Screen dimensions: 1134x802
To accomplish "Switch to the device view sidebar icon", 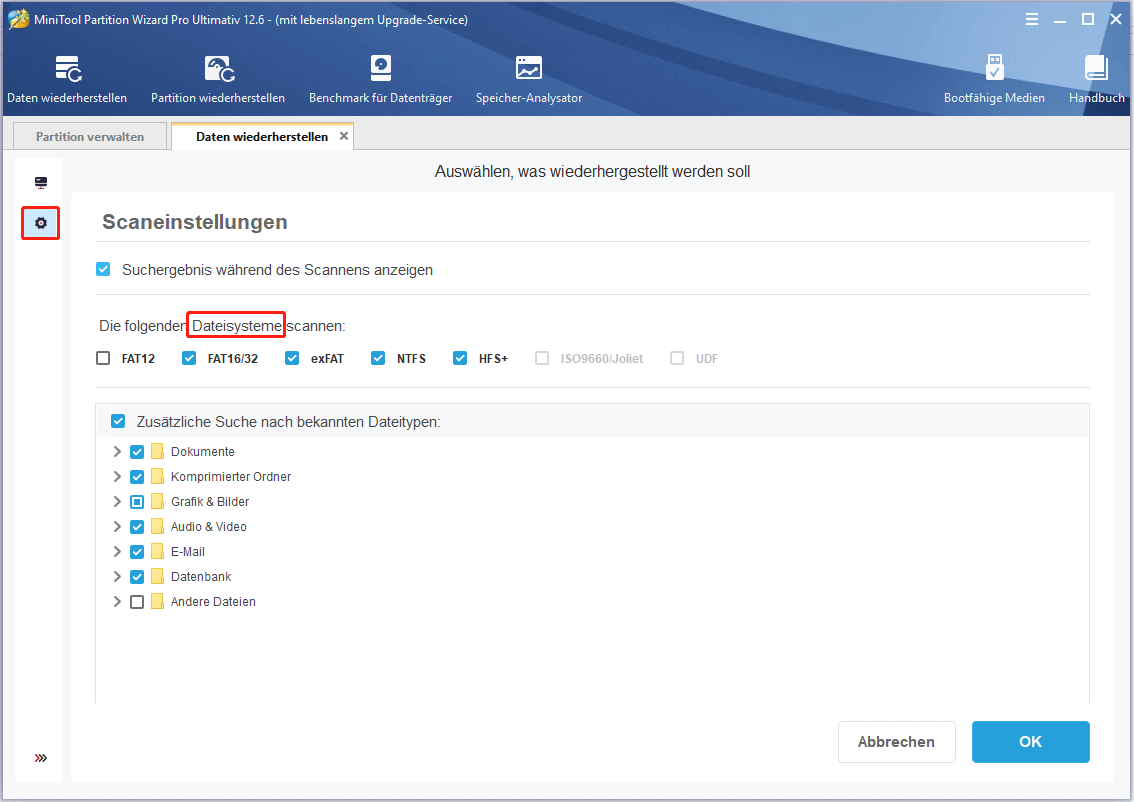I will click(x=41, y=182).
